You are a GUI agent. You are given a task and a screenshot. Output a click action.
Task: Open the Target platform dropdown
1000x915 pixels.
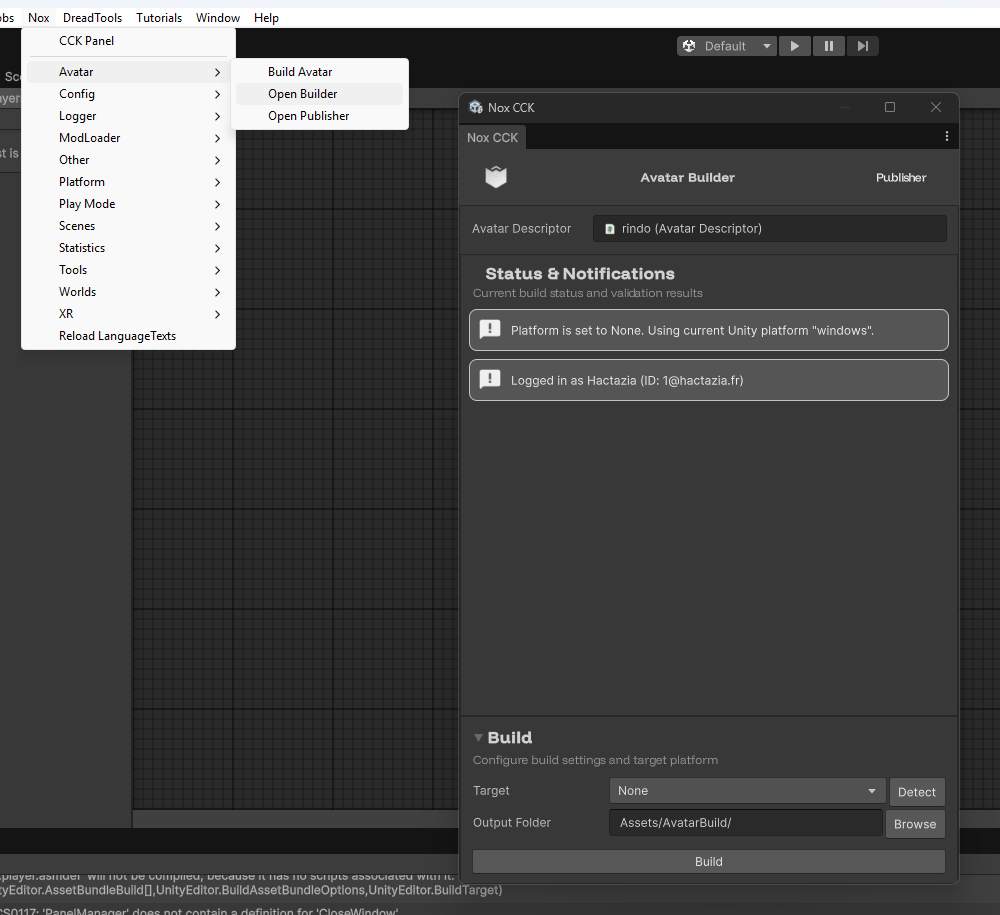click(x=746, y=791)
